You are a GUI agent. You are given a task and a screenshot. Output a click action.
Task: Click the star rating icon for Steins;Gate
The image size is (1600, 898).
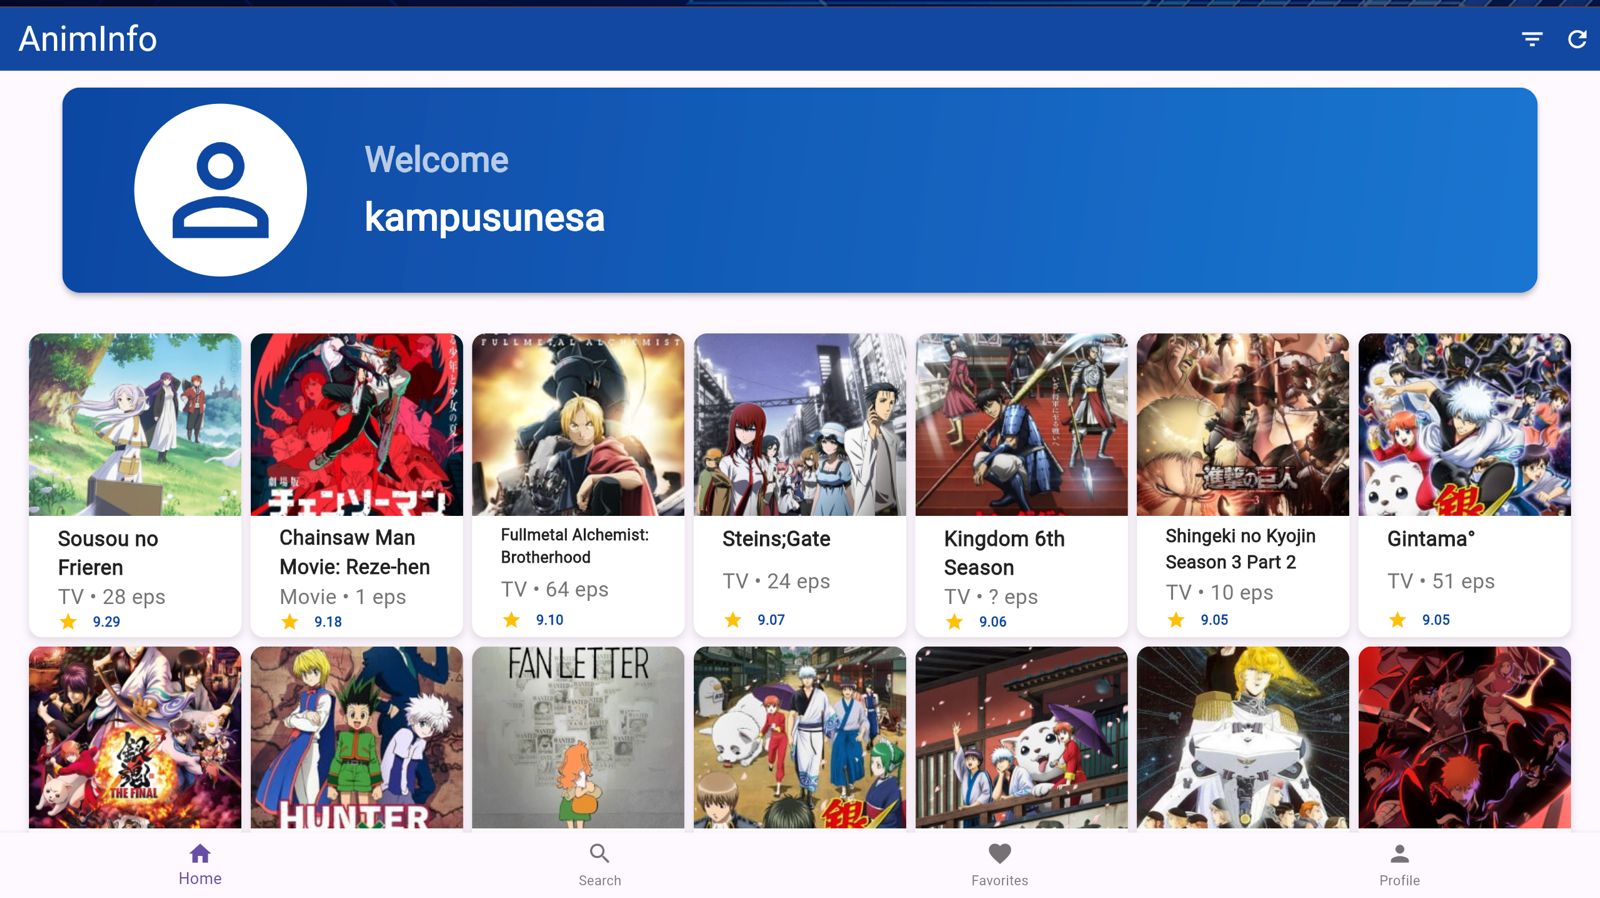coord(733,620)
